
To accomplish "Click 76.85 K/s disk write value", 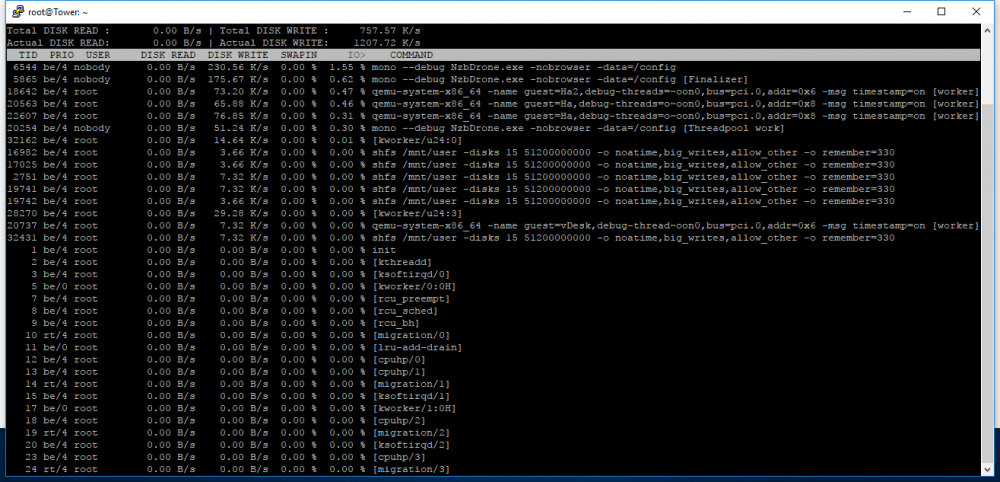I will [x=241, y=116].
